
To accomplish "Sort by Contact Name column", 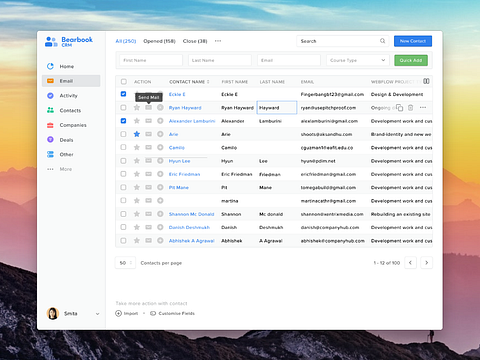I will (189, 82).
